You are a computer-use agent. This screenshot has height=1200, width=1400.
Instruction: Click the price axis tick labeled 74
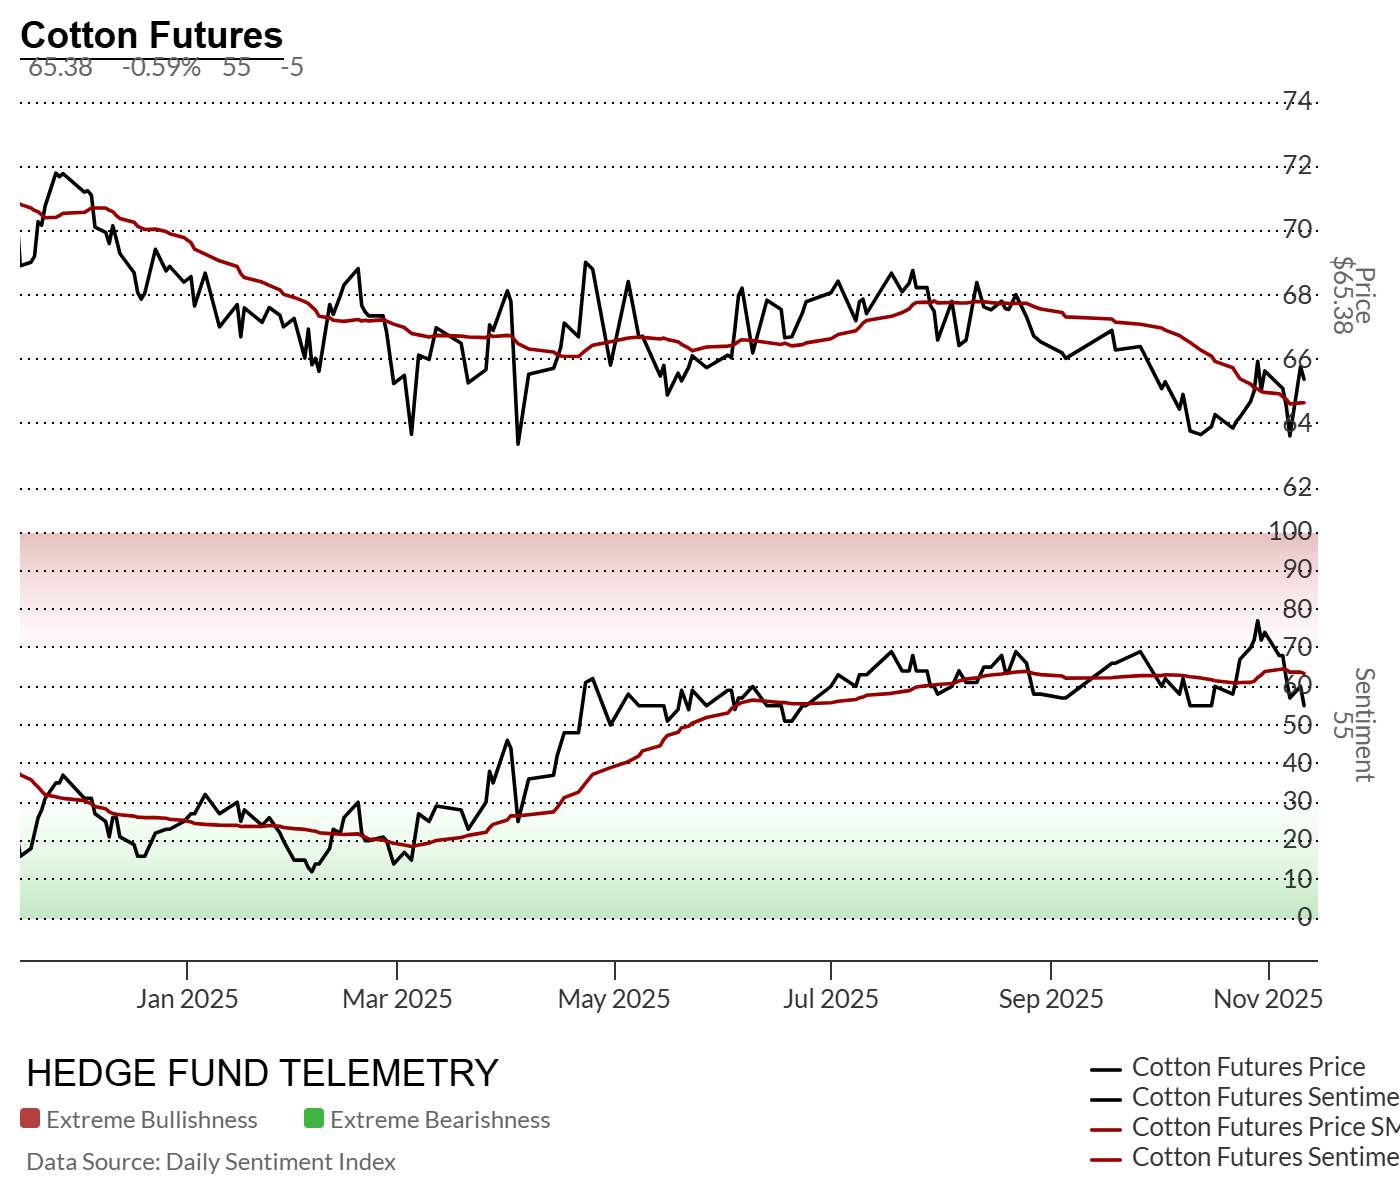1298,101
